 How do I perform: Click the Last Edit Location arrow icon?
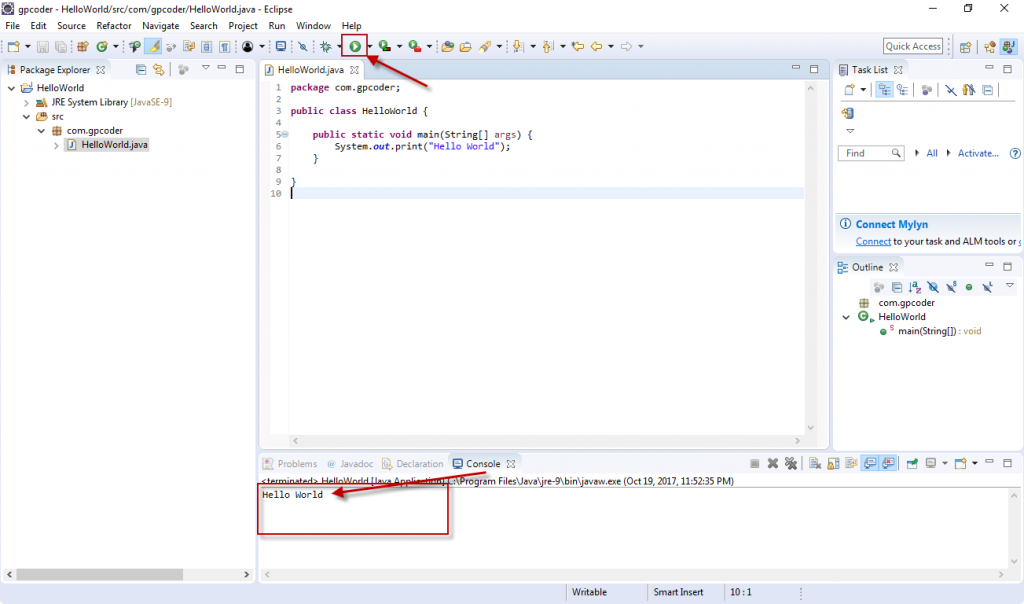[x=578, y=46]
